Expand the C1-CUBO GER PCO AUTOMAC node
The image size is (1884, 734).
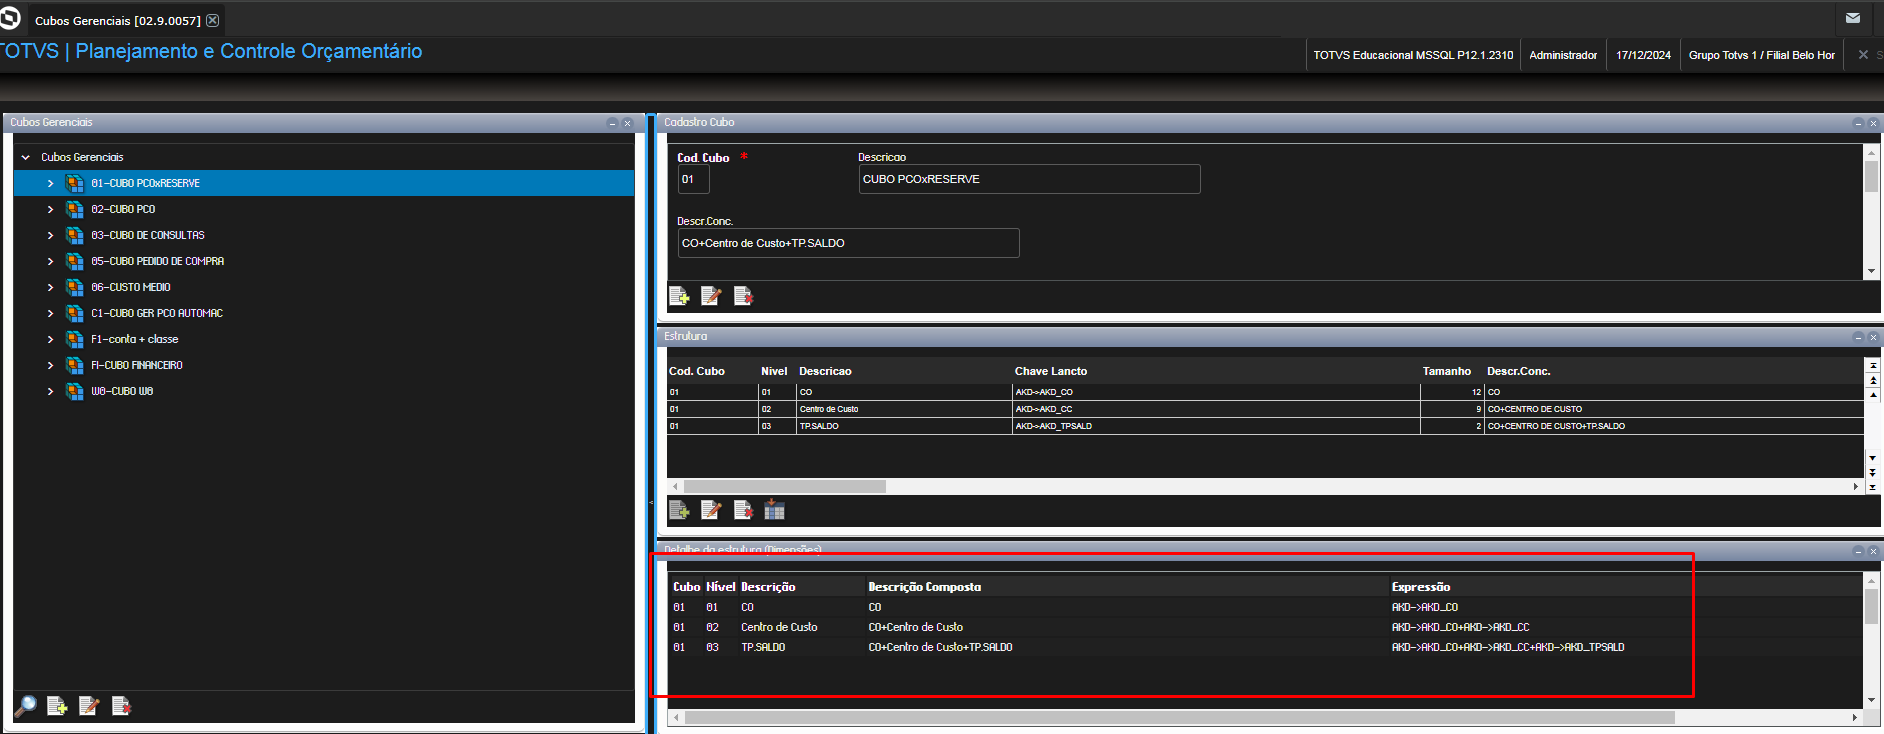point(50,313)
